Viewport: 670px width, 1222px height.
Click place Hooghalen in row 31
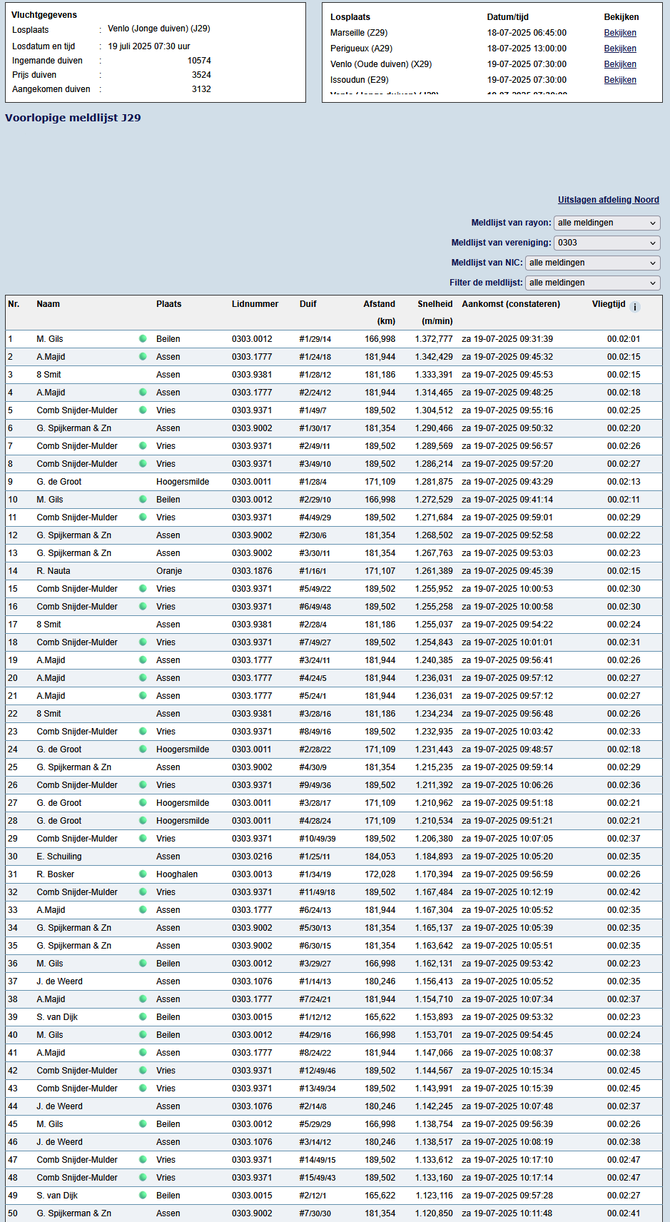tap(176, 874)
